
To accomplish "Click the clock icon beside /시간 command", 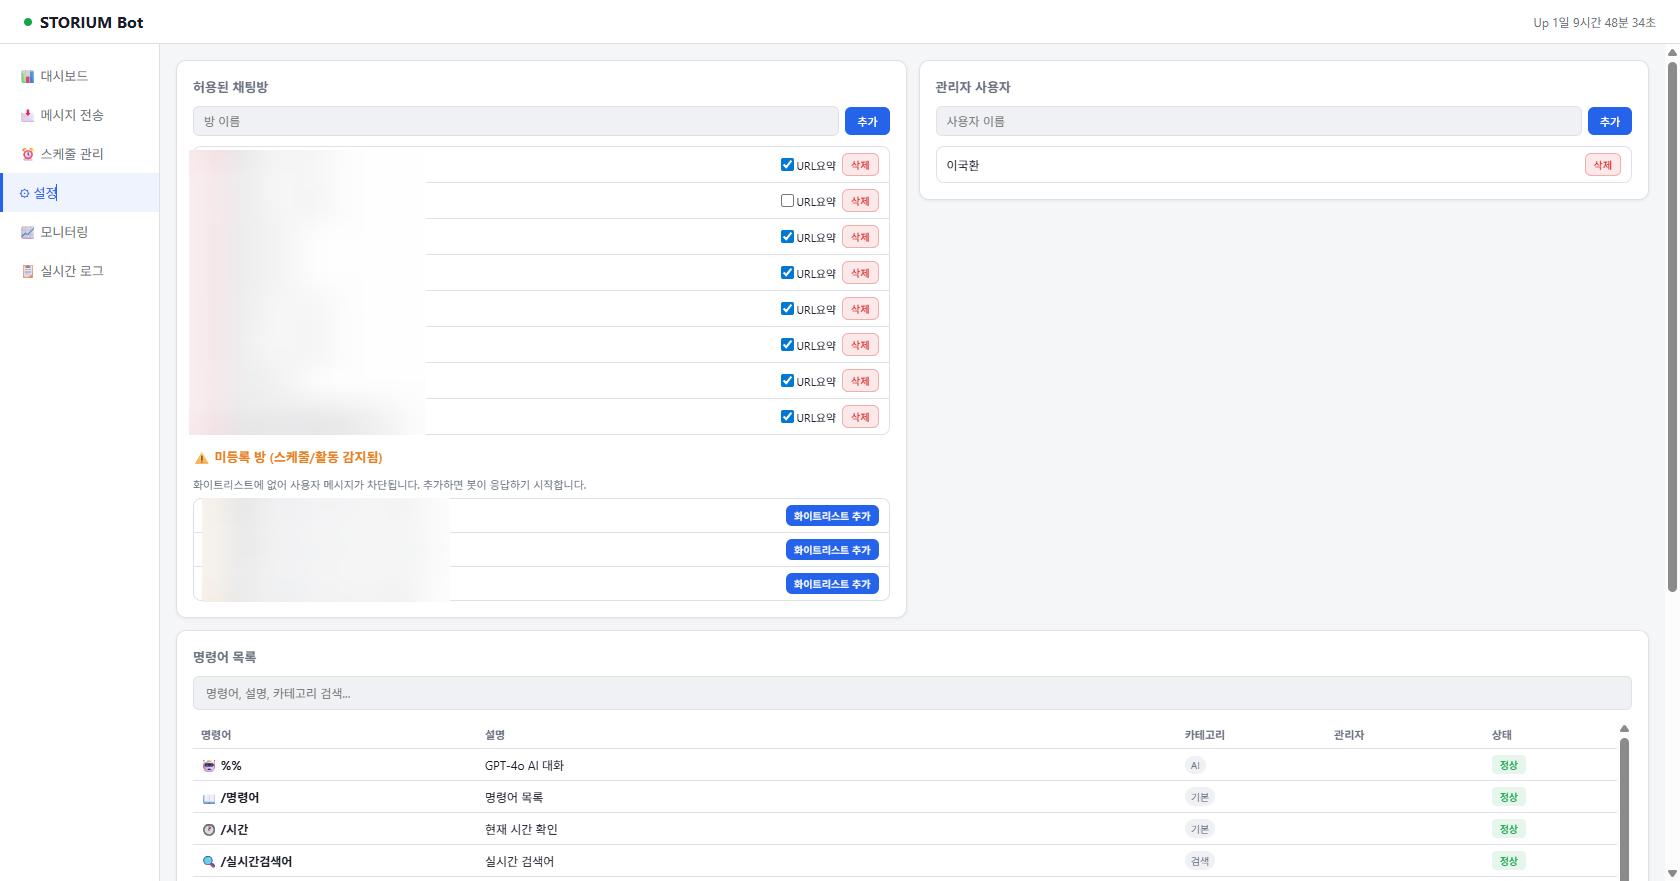I will (209, 830).
